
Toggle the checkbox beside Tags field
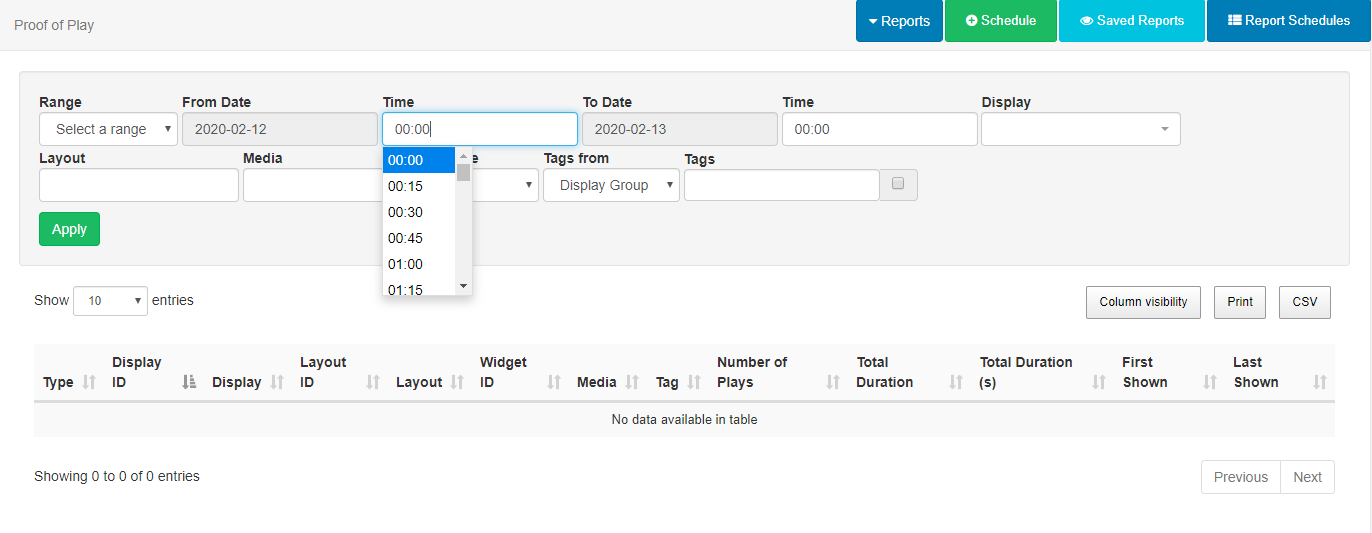(x=898, y=184)
